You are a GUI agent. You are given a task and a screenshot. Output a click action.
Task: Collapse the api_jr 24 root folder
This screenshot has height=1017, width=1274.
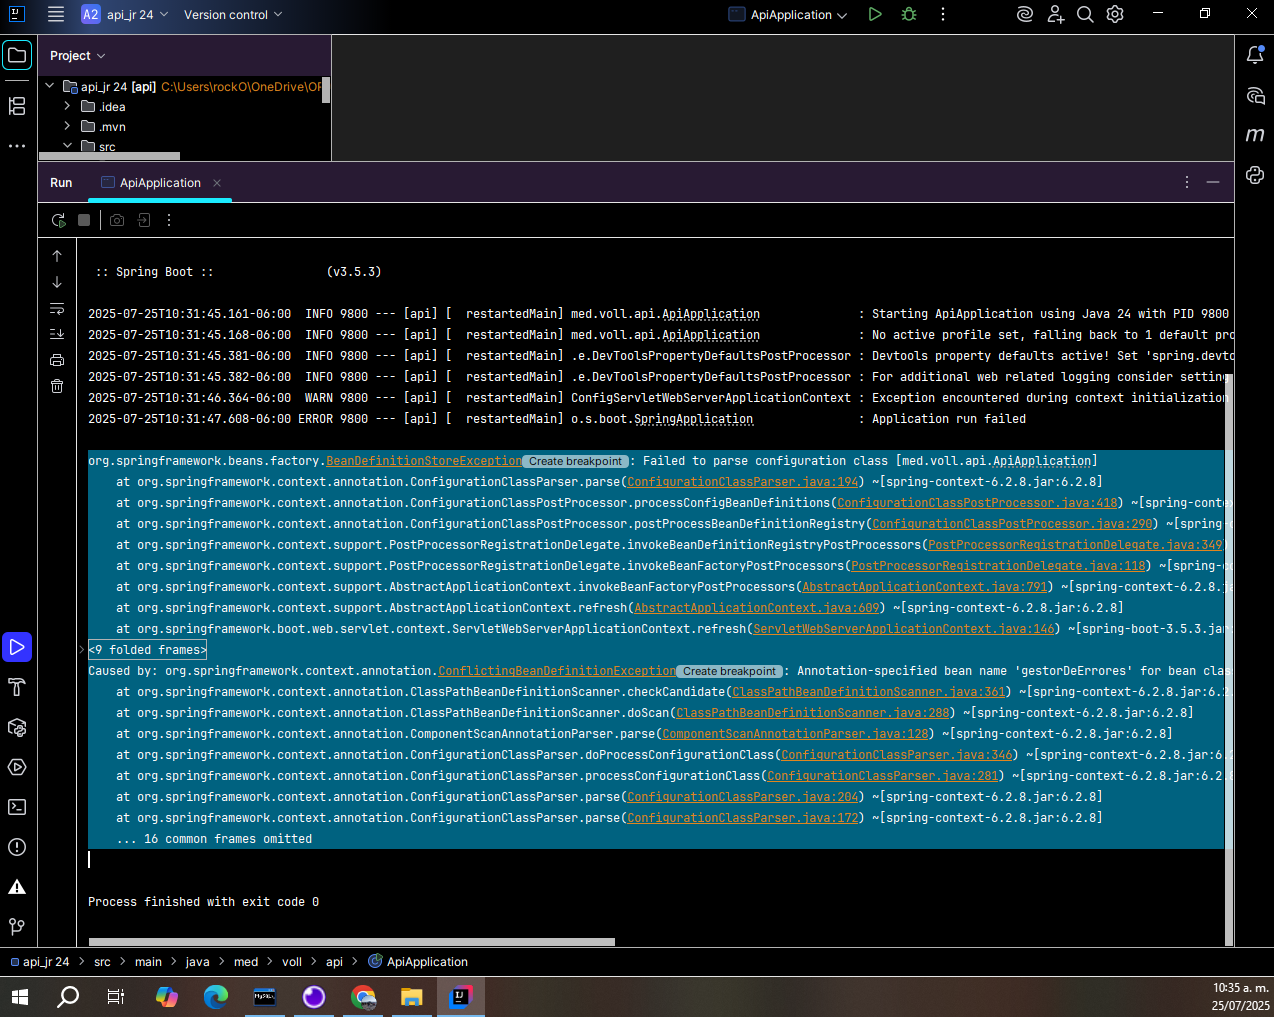coord(50,86)
